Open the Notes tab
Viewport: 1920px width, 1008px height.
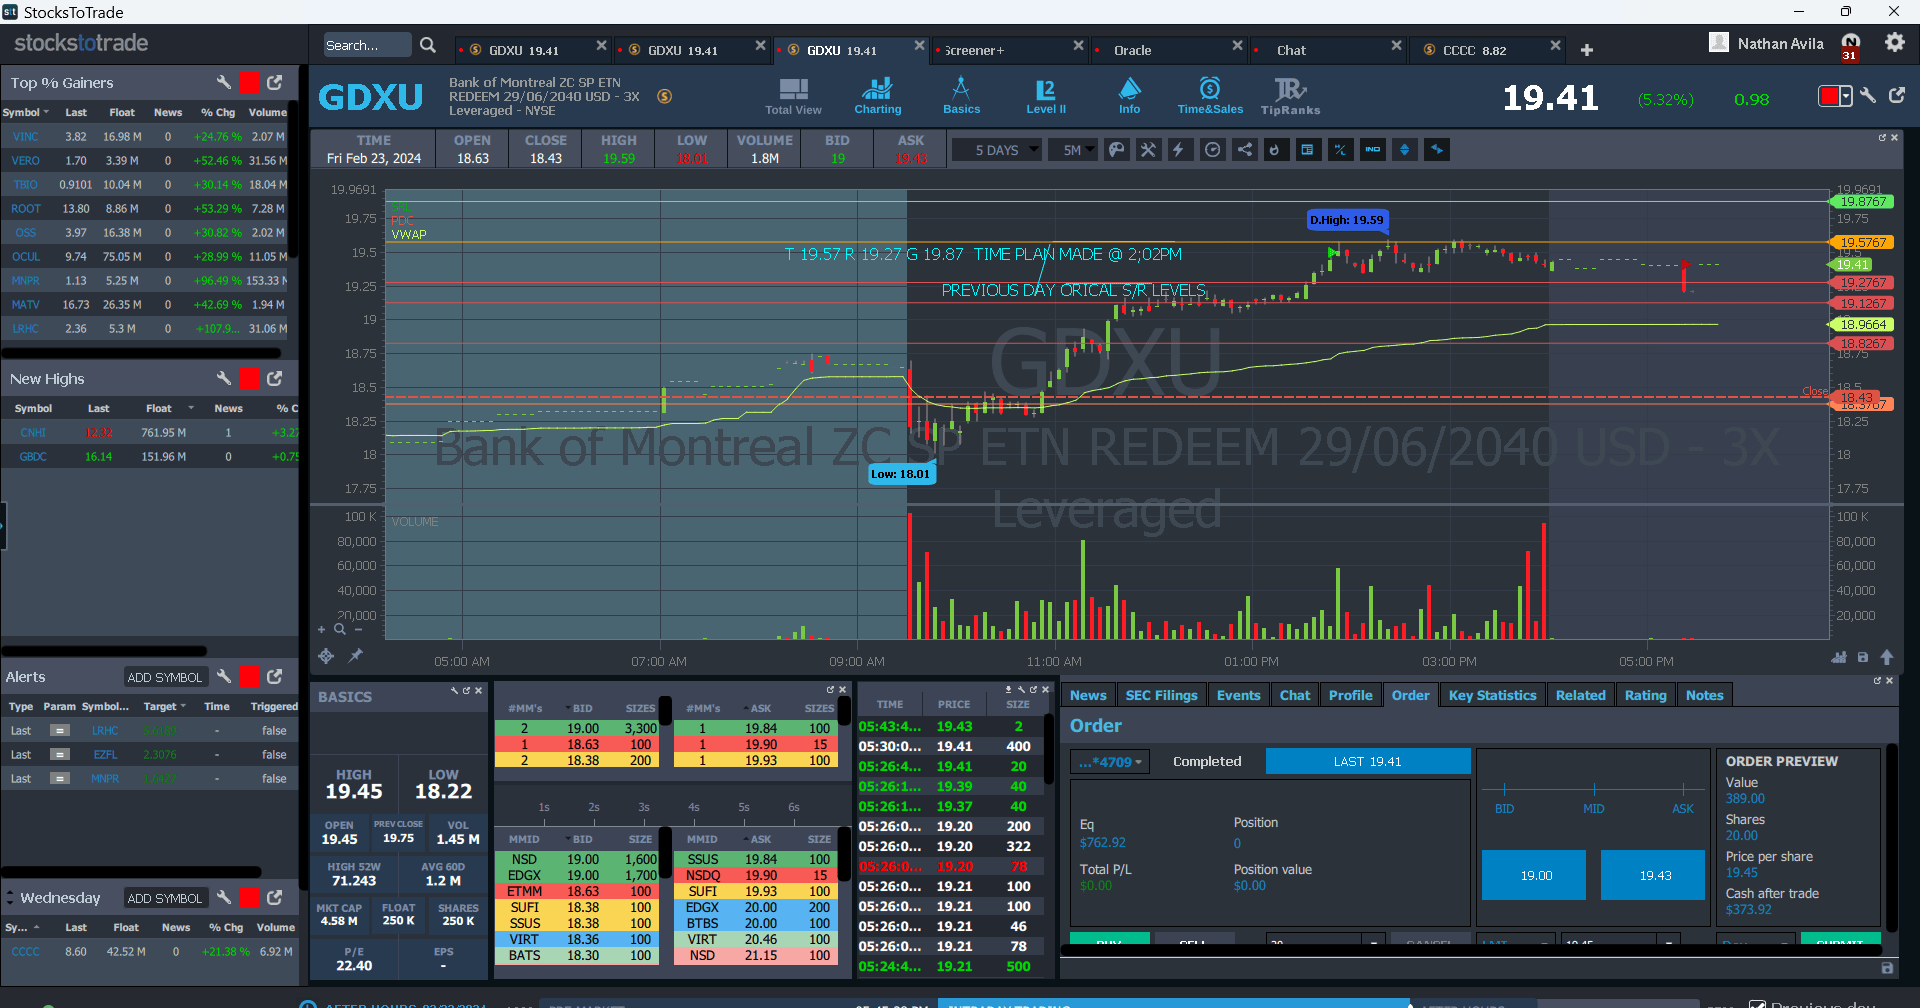tap(1704, 695)
